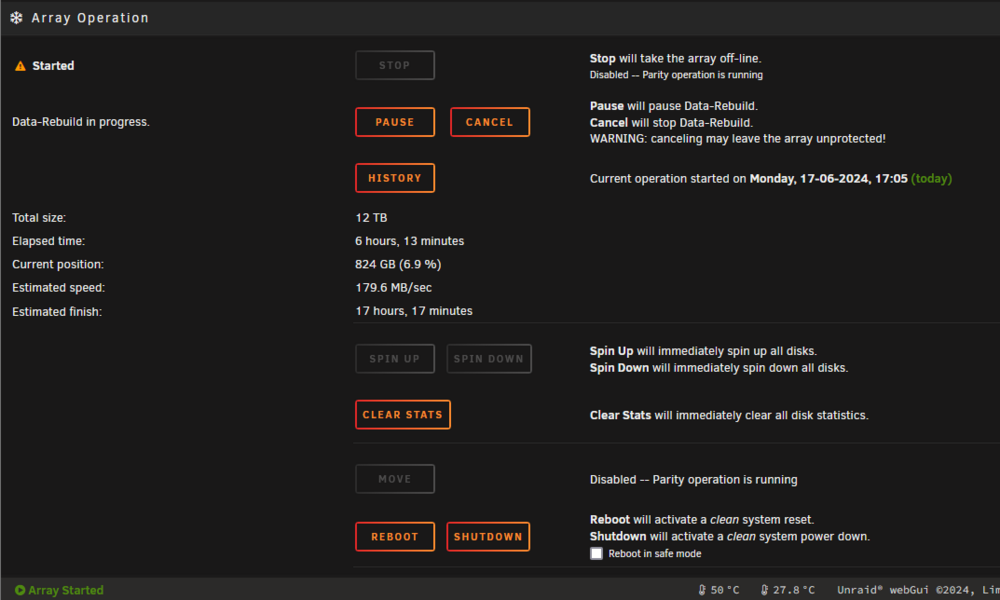Open the parity HISTORY button
1000x600 pixels.
[395, 178]
